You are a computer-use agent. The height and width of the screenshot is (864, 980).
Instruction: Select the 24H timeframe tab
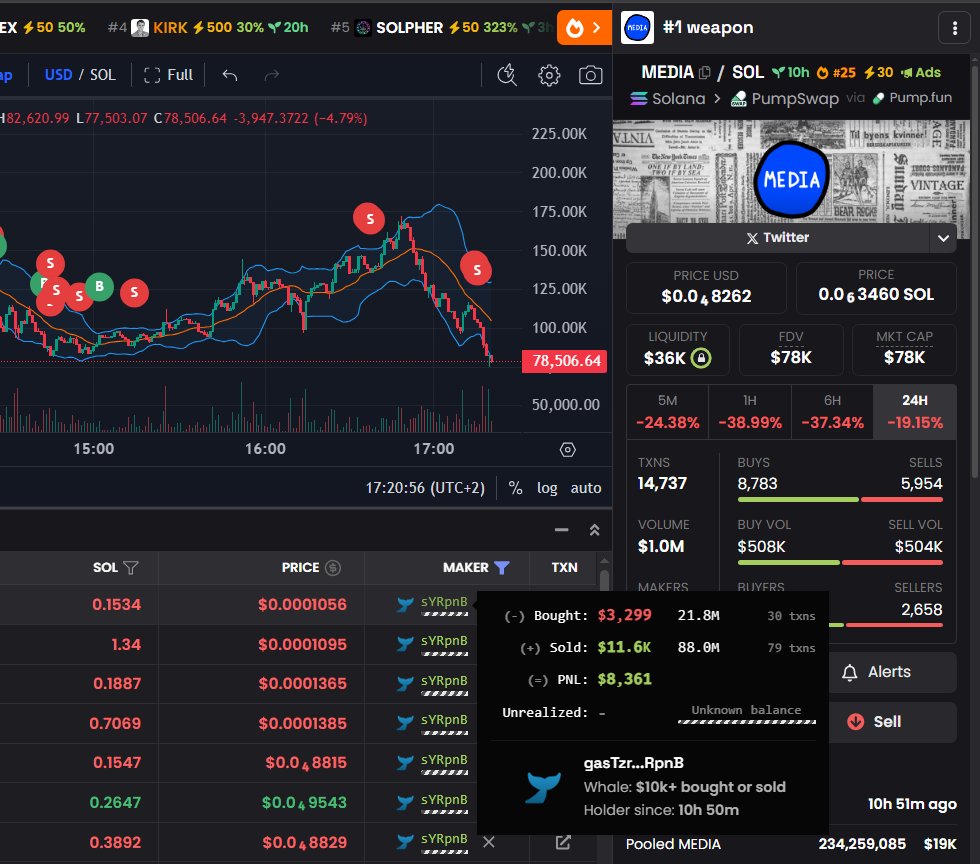(914, 412)
